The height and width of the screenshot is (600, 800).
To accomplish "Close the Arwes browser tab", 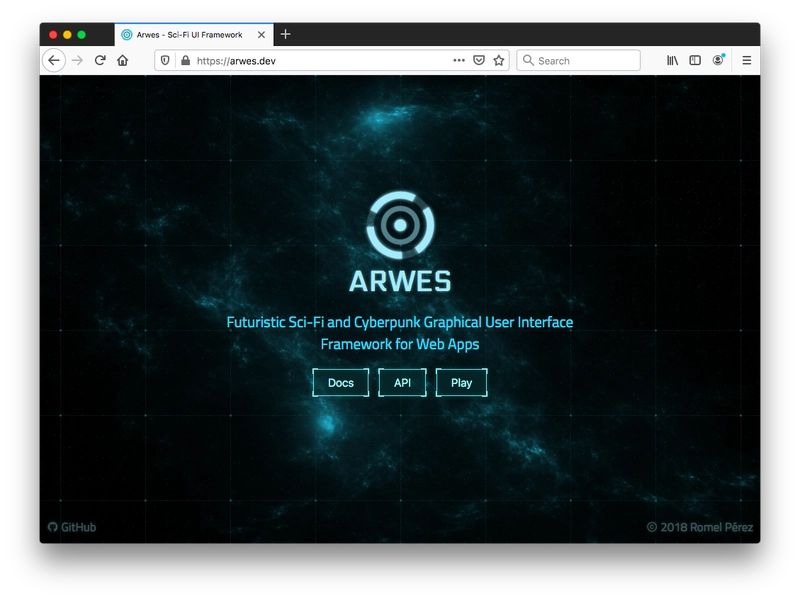I will tap(261, 35).
